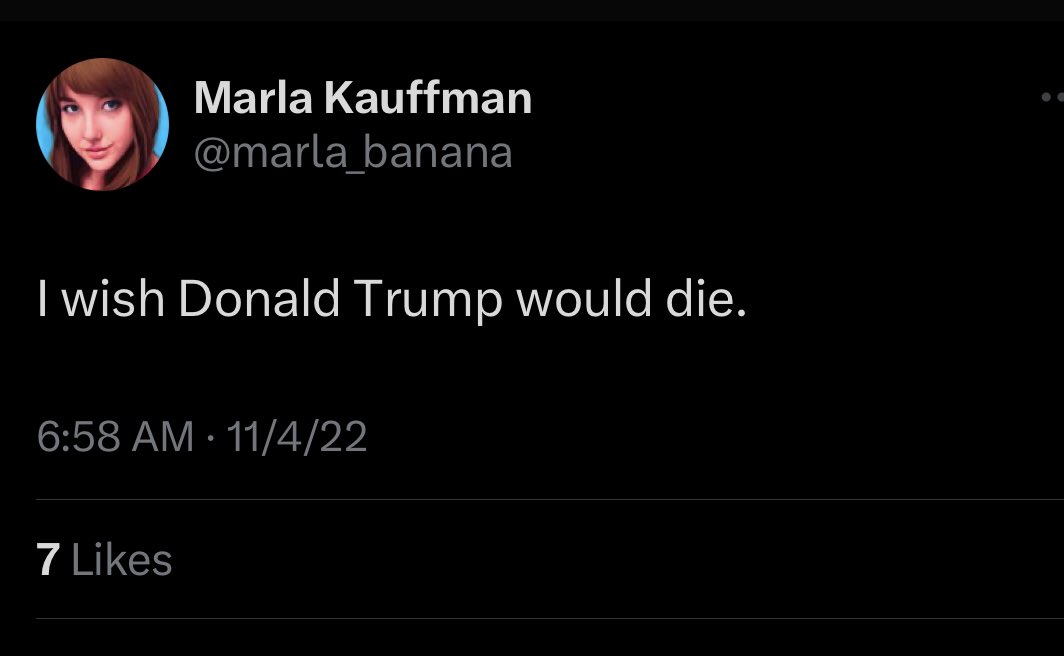Viewport: 1064px width, 656px height.
Task: Click the words would die in tweet
Action: [x=631, y=299]
